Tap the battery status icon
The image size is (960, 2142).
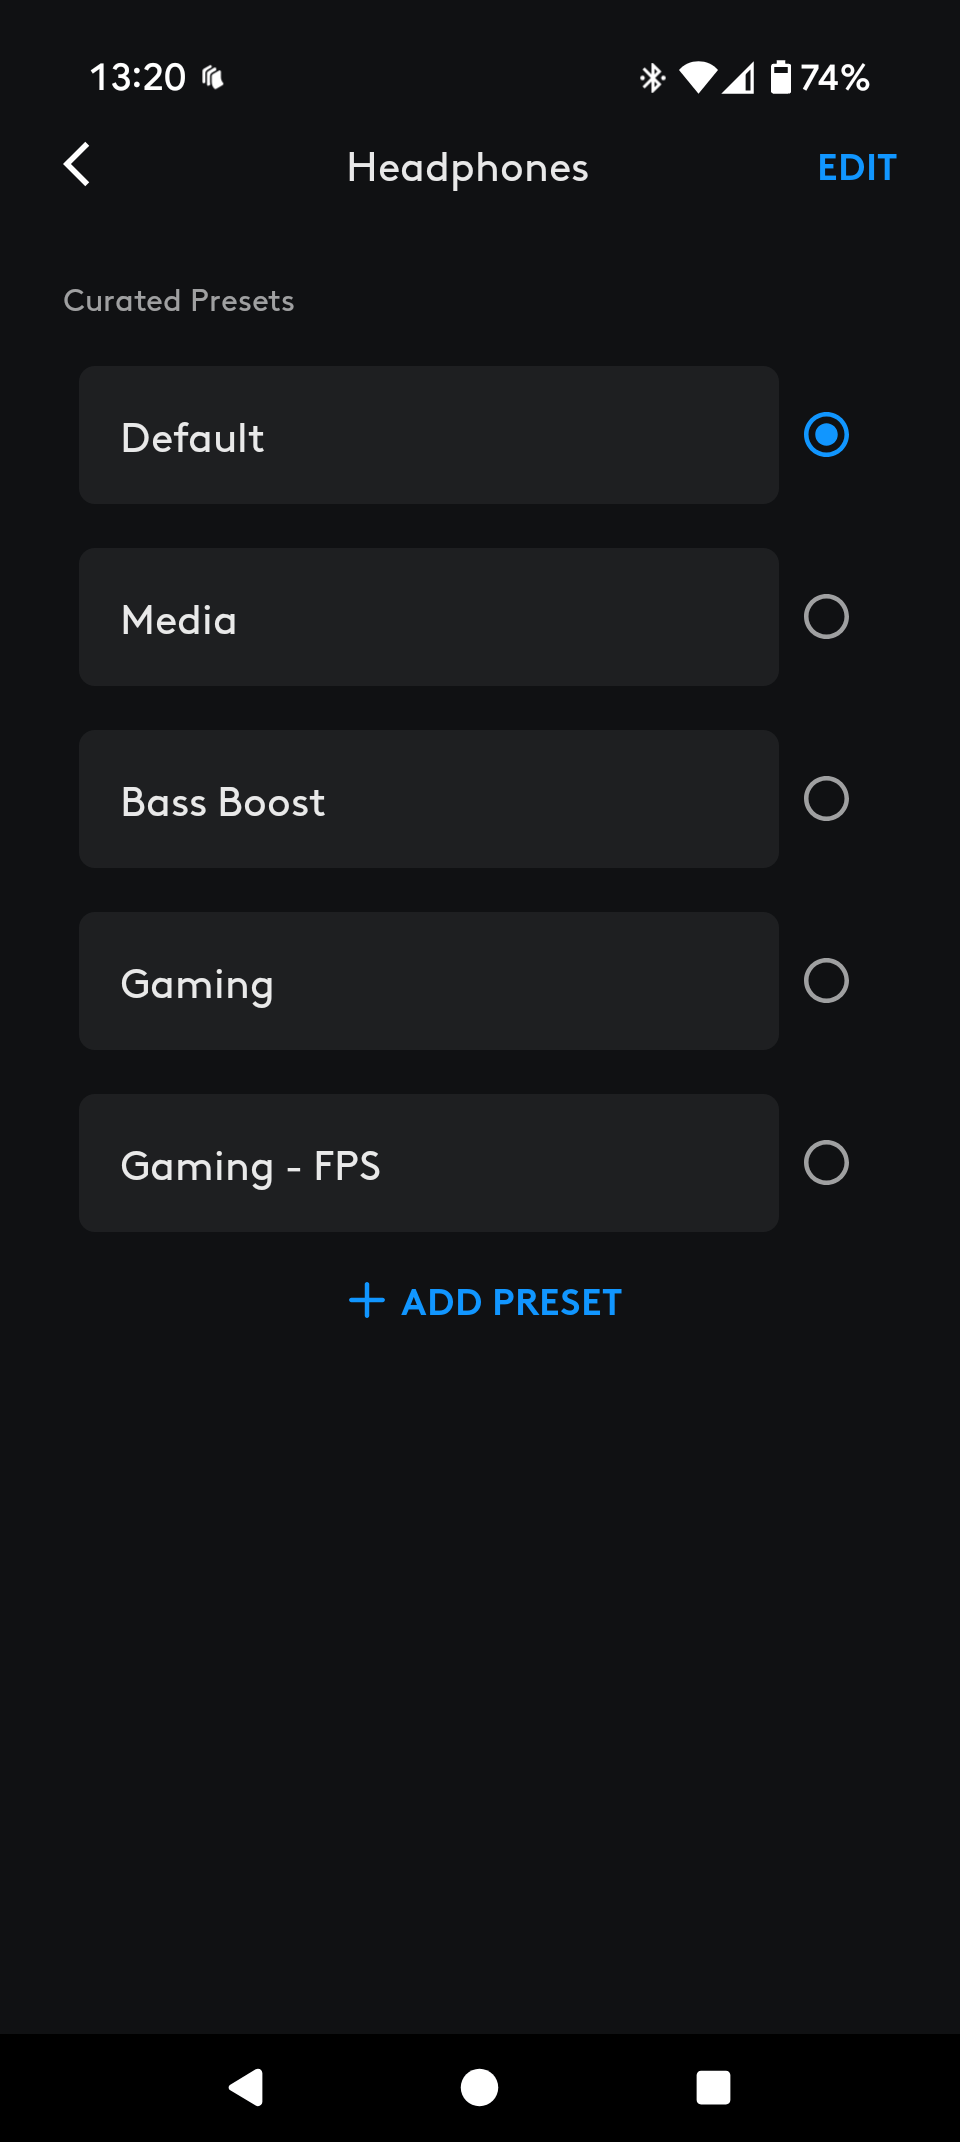click(781, 77)
